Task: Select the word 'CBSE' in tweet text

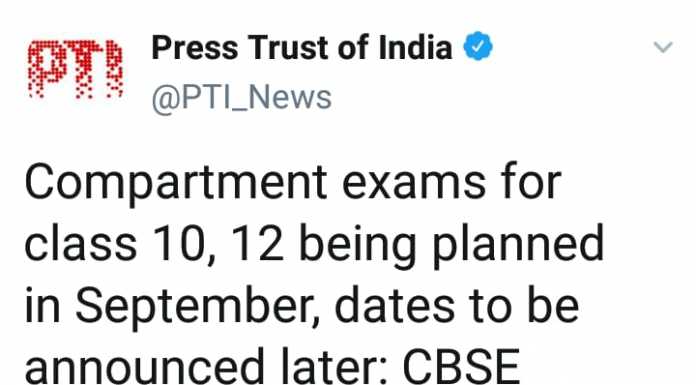Action: (461, 368)
